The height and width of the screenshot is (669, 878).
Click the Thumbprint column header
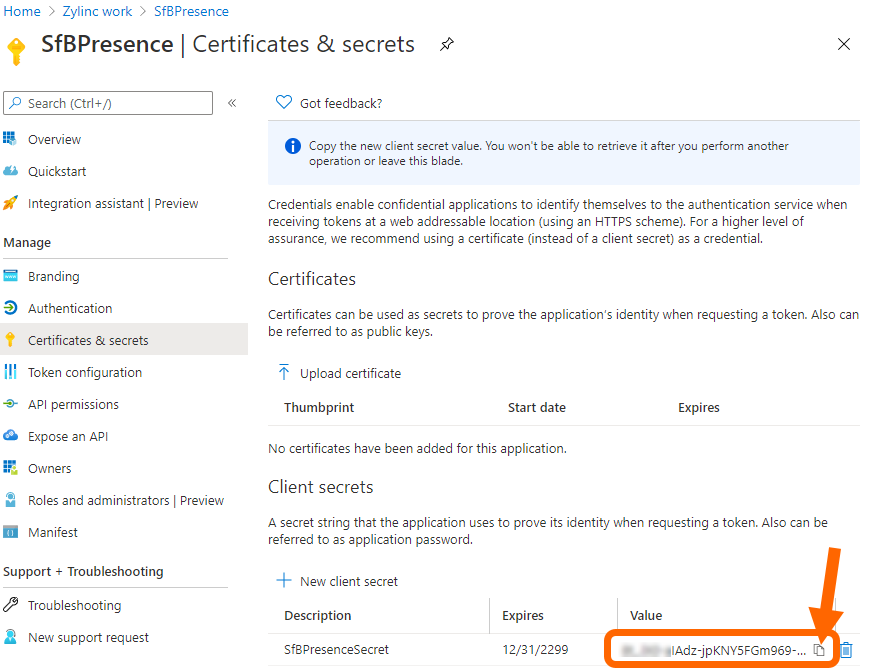(x=319, y=408)
